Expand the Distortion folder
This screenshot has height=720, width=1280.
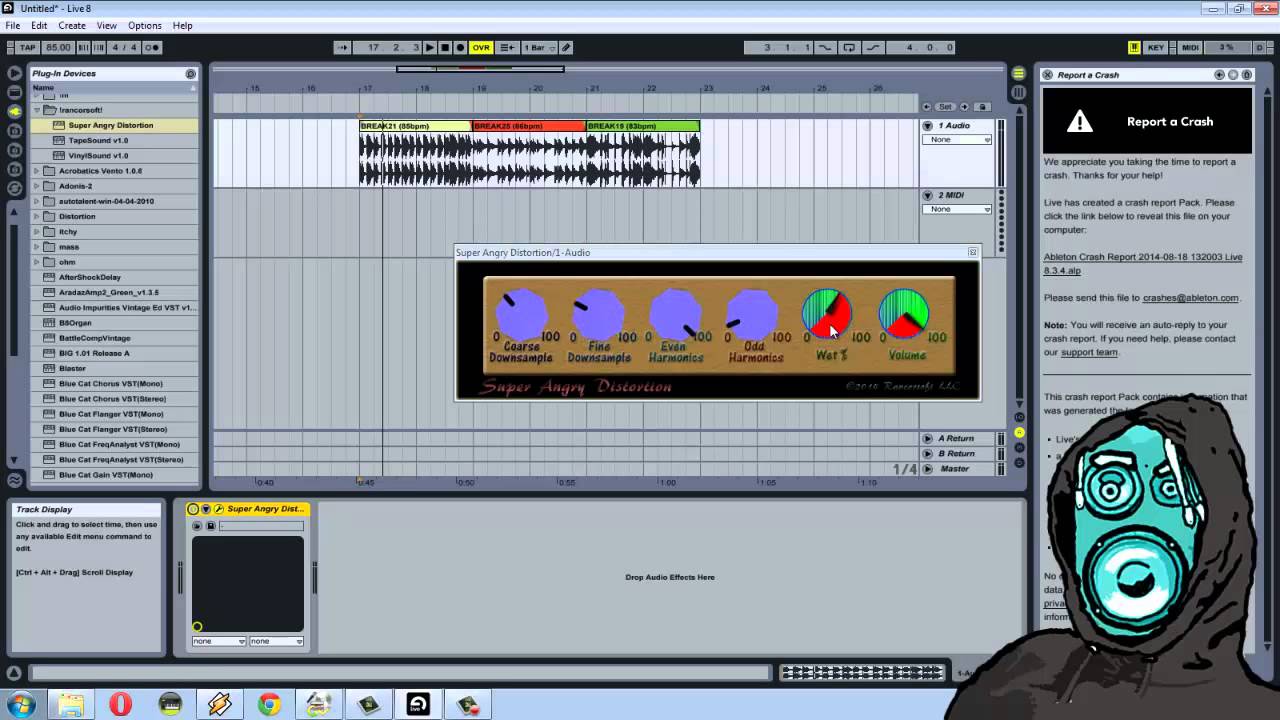pos(38,216)
